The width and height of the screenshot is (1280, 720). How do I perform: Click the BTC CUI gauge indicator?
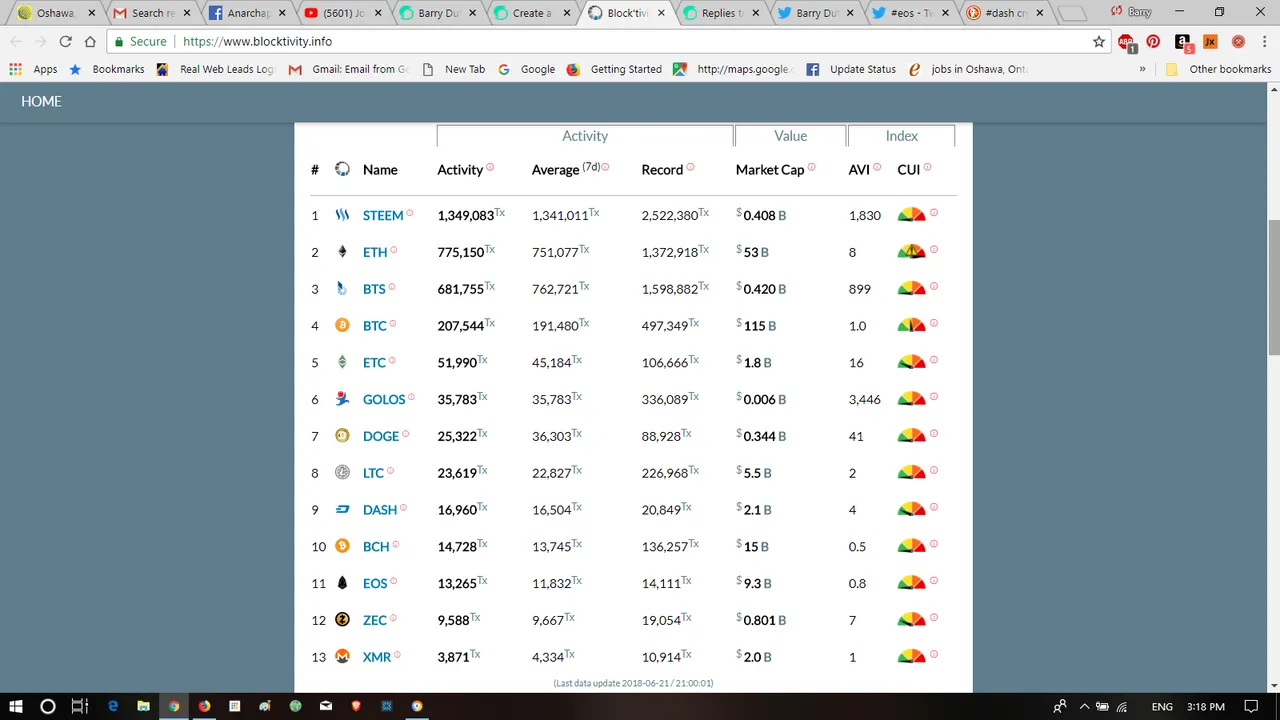point(911,325)
